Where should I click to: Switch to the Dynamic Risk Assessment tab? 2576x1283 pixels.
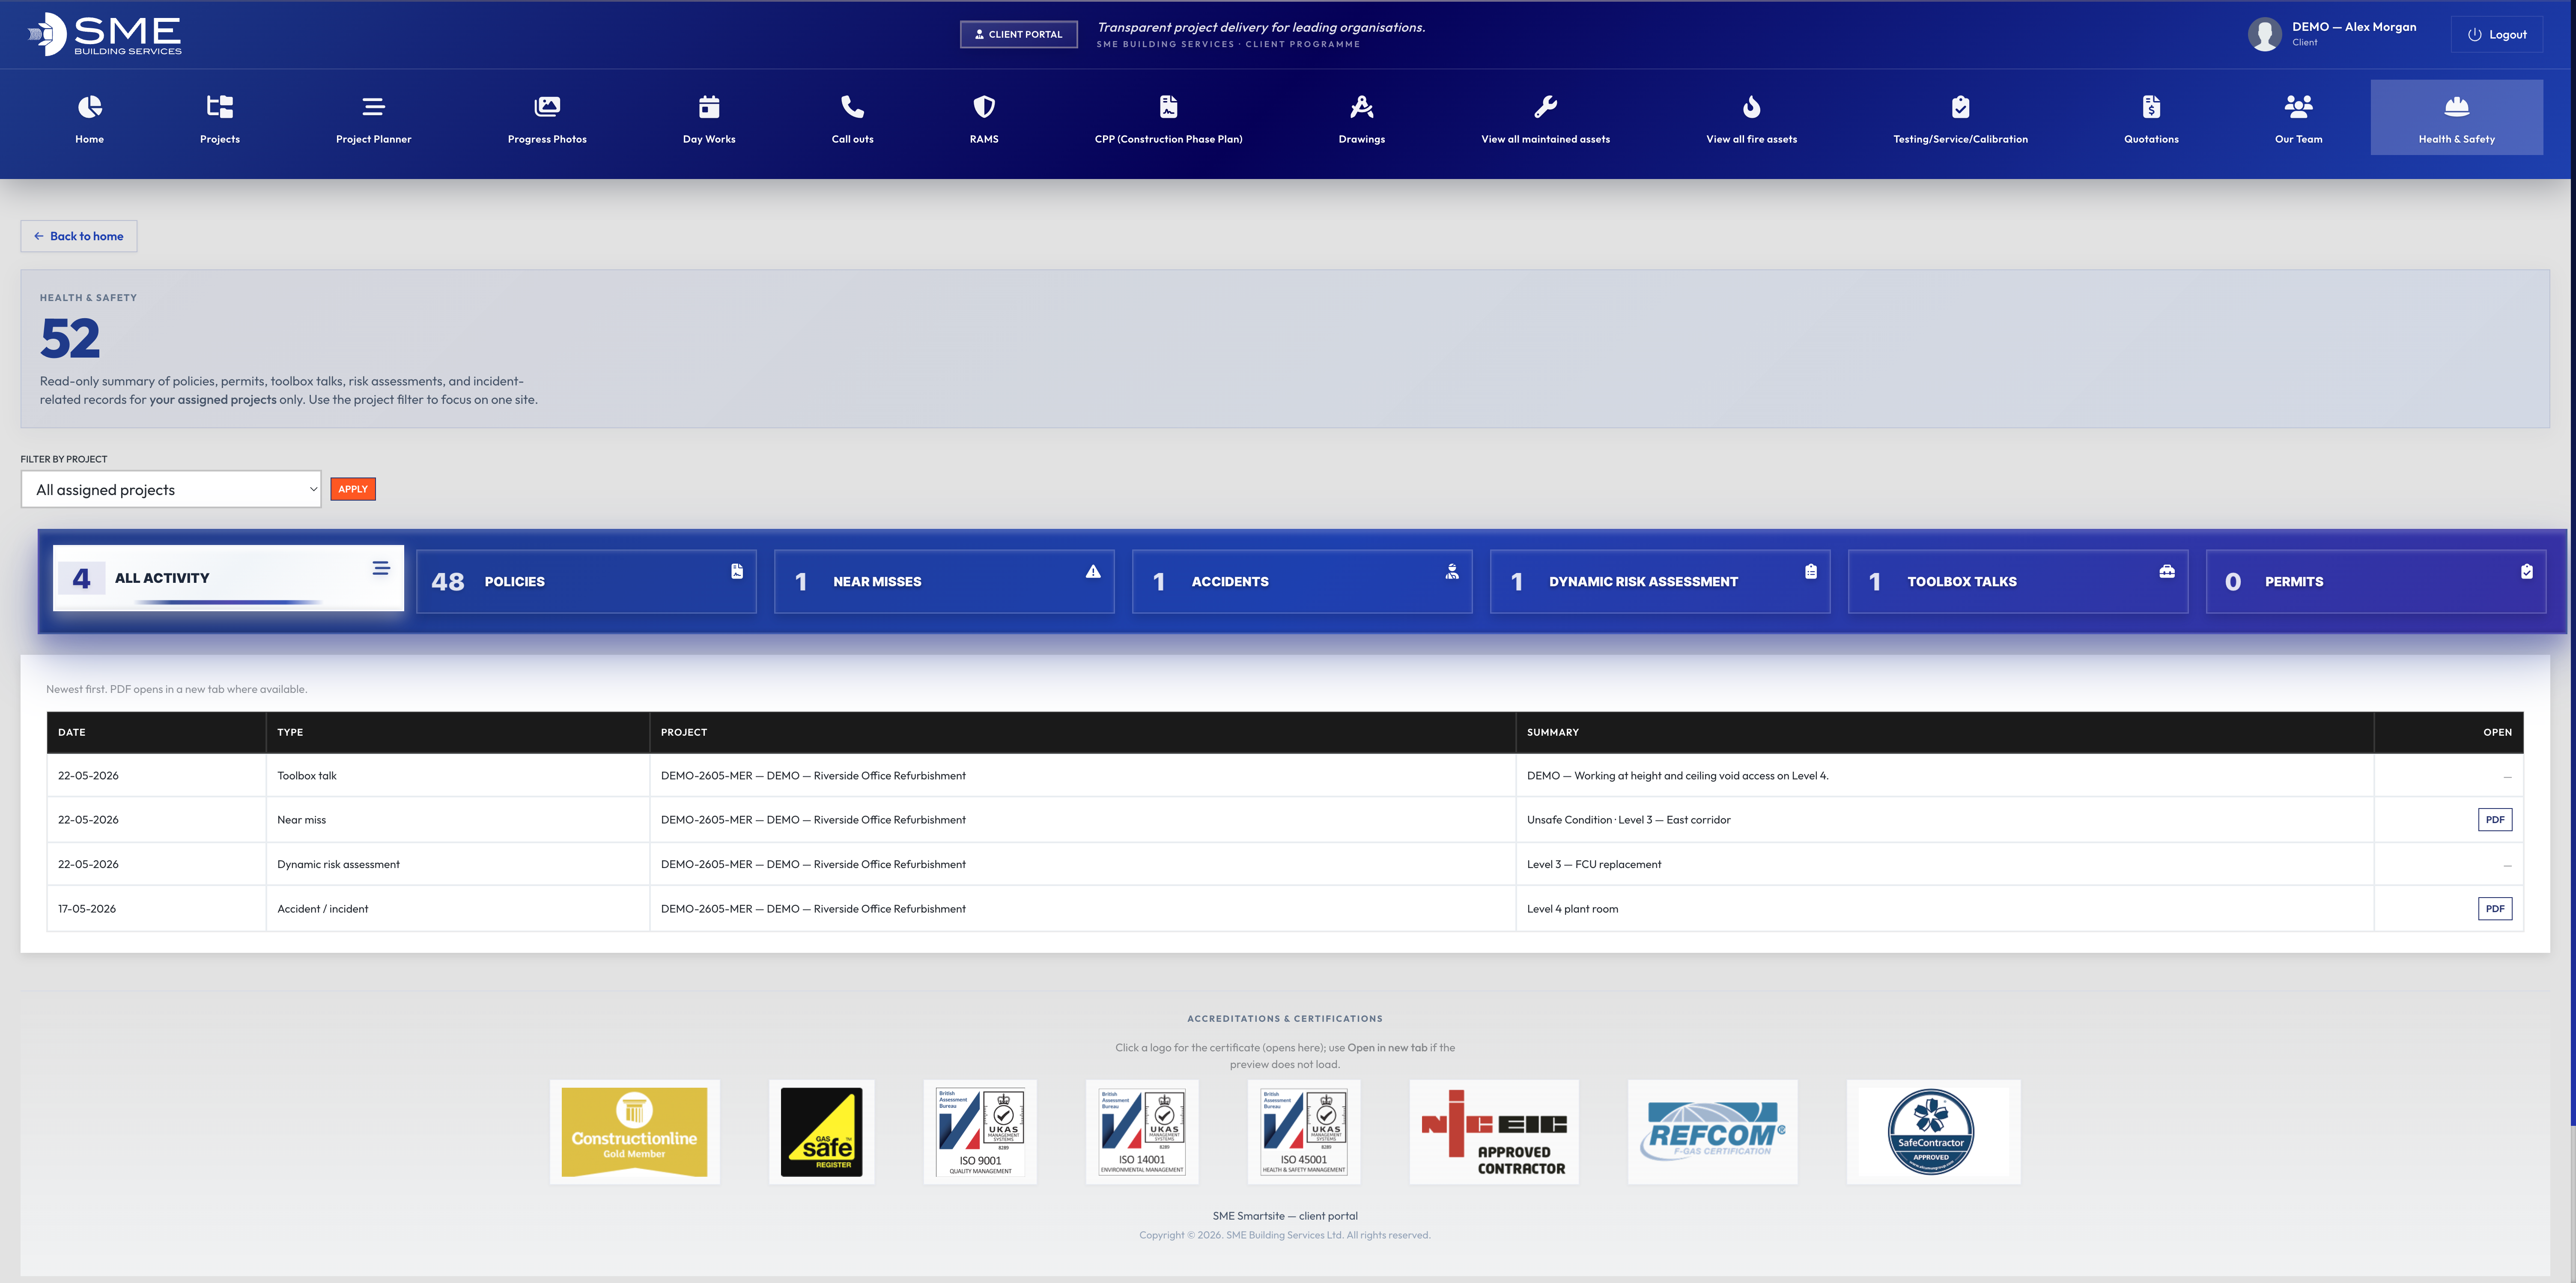1660,581
